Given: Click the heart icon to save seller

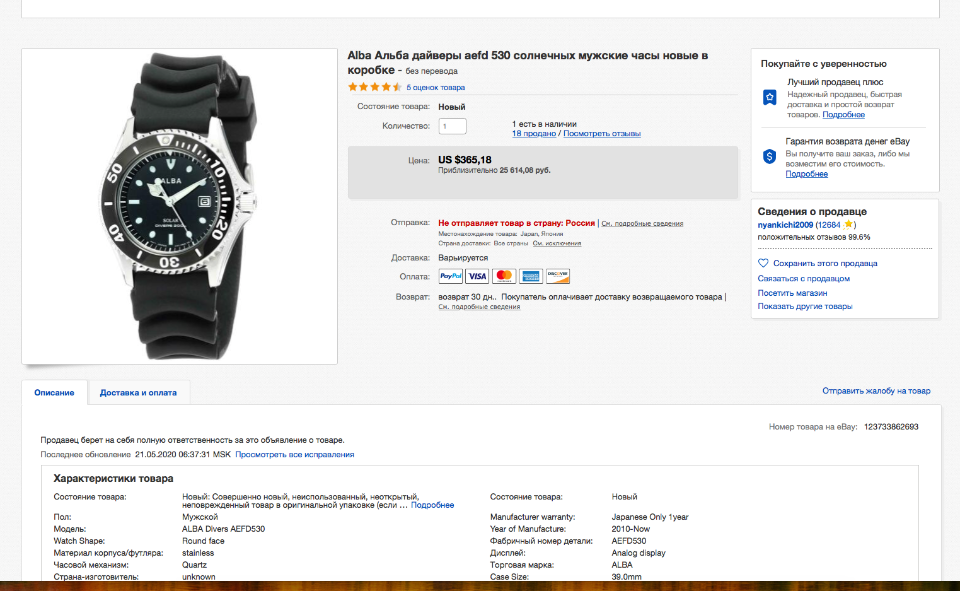Looking at the screenshot, I should (764, 263).
